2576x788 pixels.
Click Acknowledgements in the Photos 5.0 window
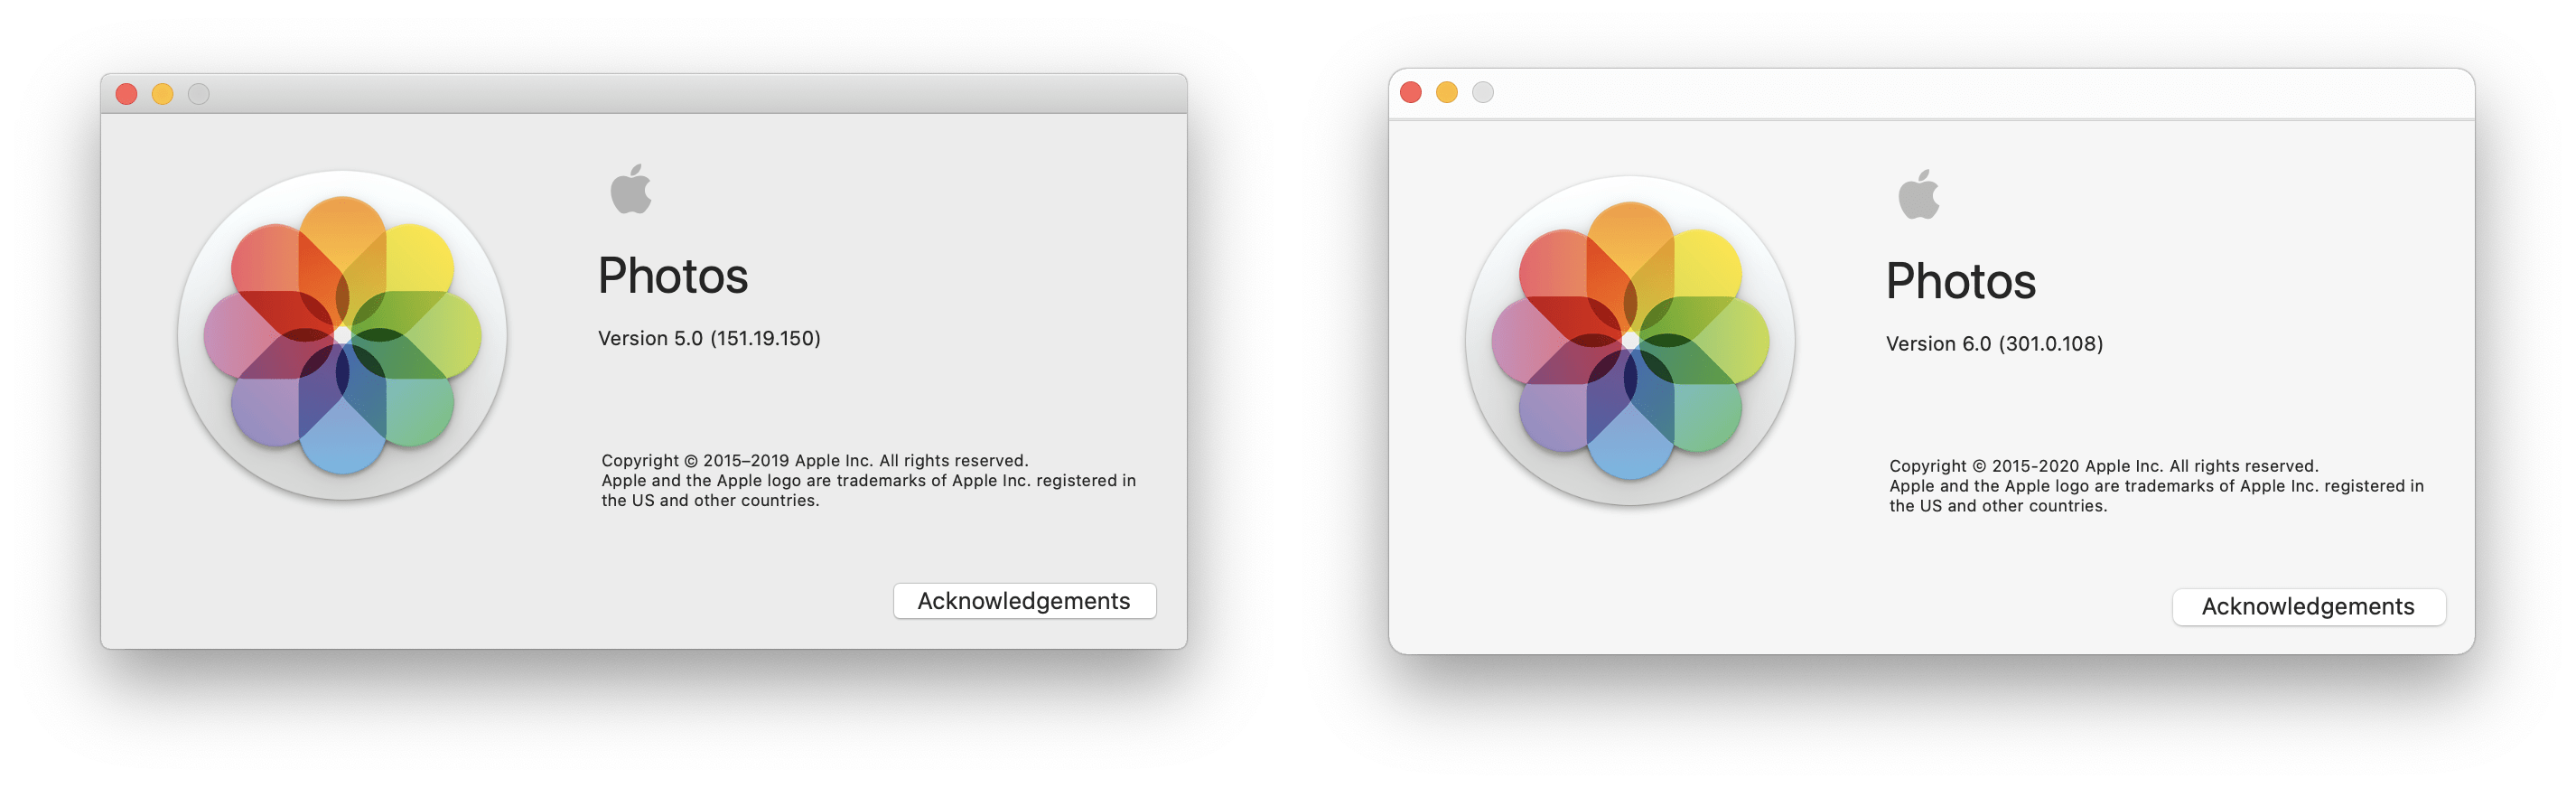[x=1024, y=601]
